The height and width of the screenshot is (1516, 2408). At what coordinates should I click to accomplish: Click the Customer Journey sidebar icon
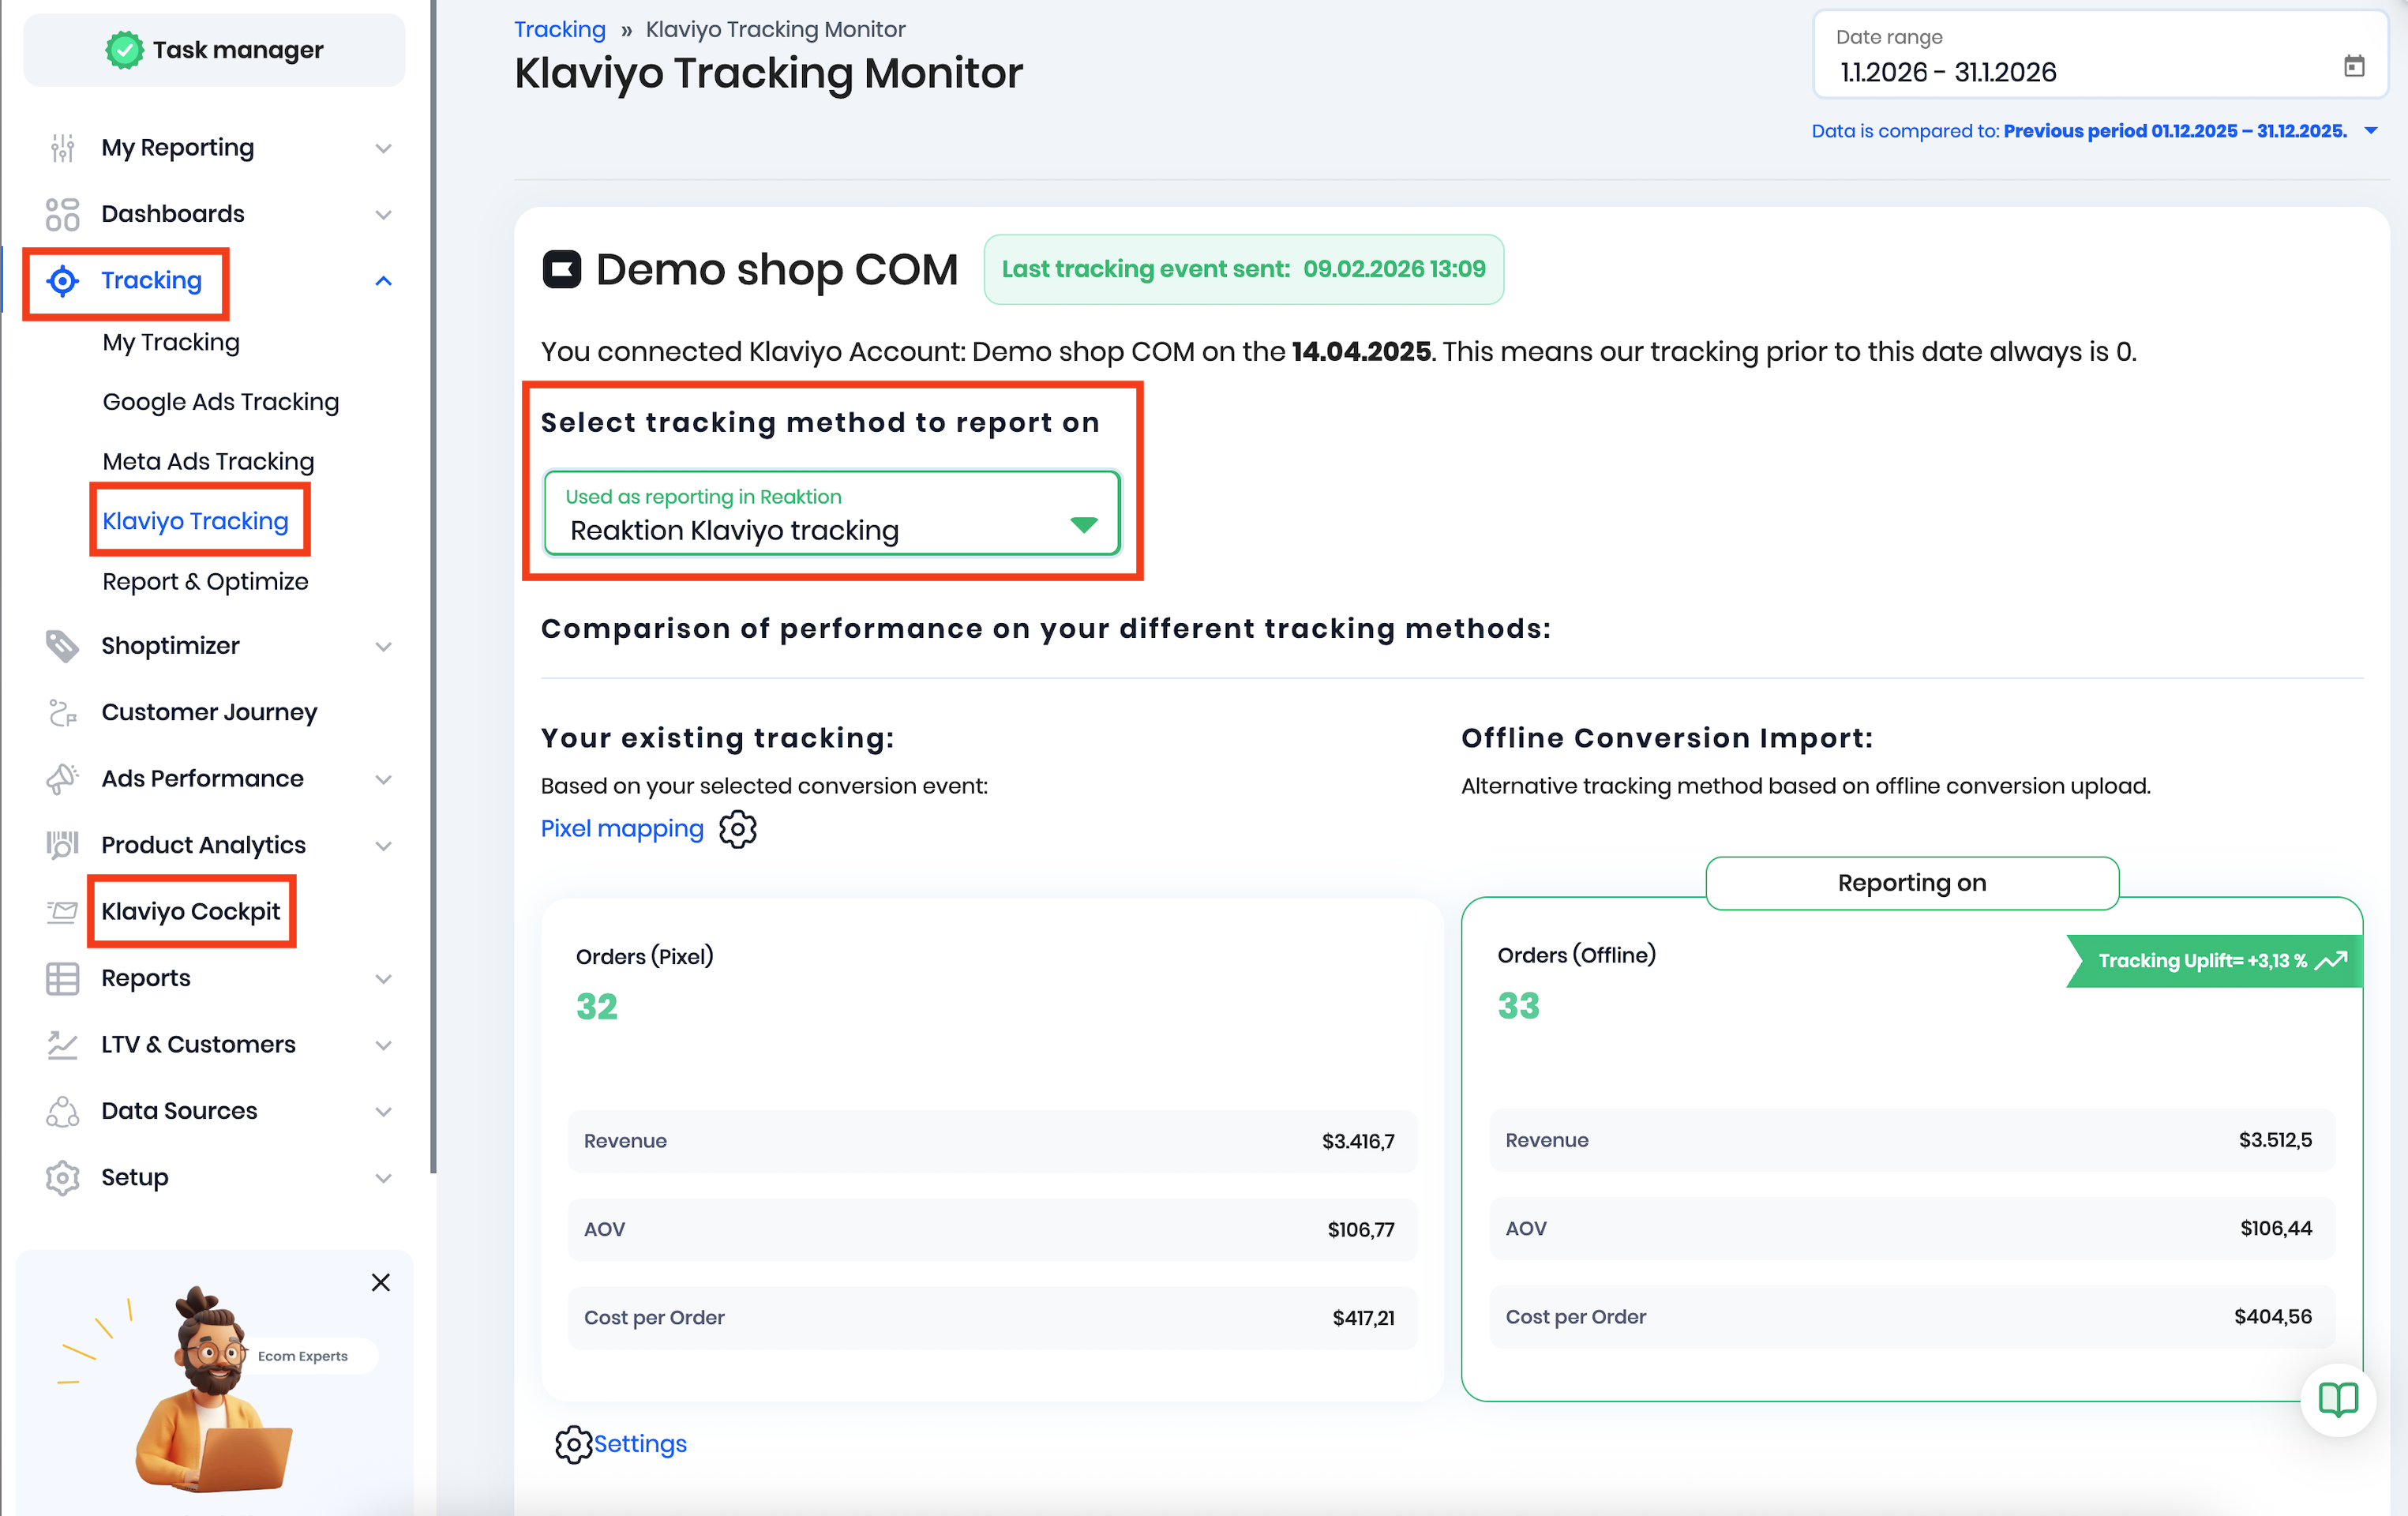62,712
